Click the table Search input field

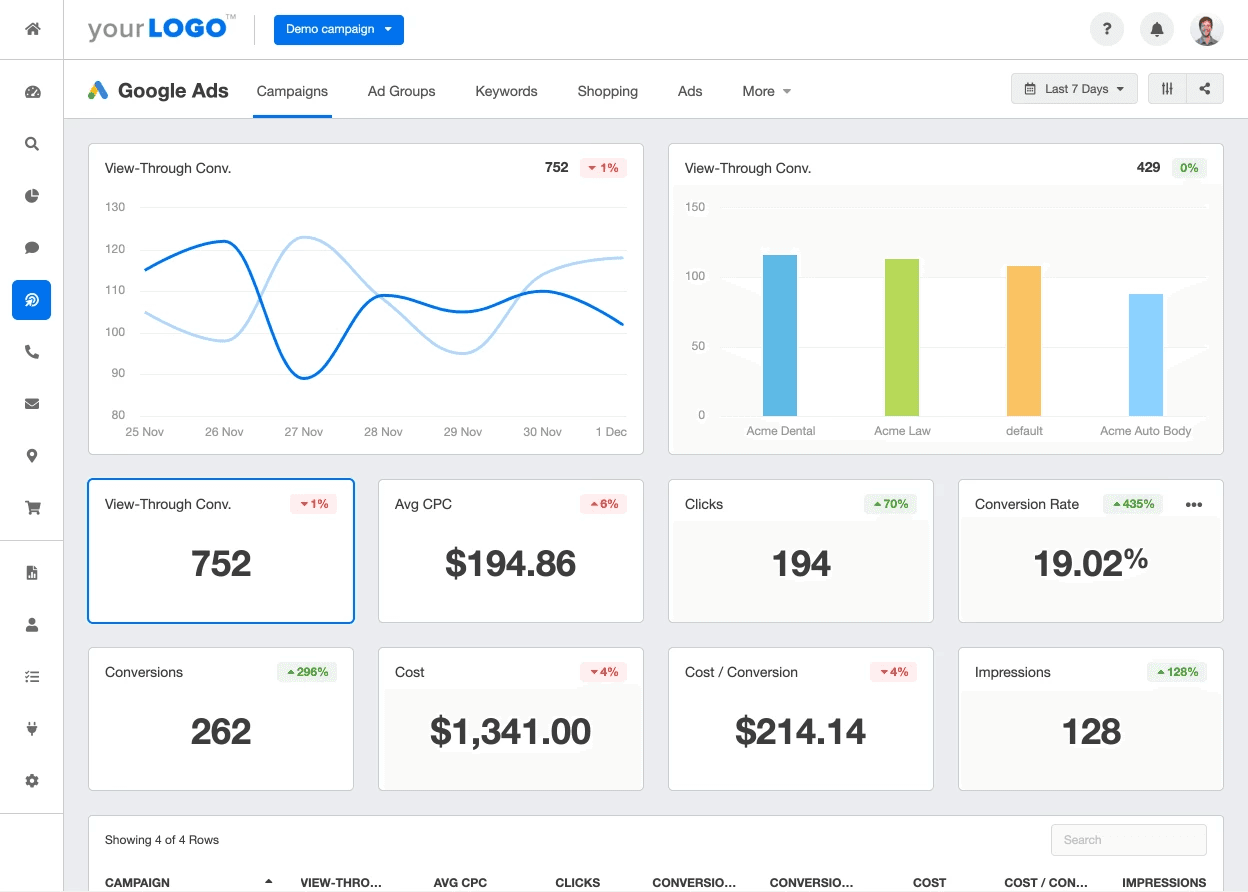pos(1128,840)
